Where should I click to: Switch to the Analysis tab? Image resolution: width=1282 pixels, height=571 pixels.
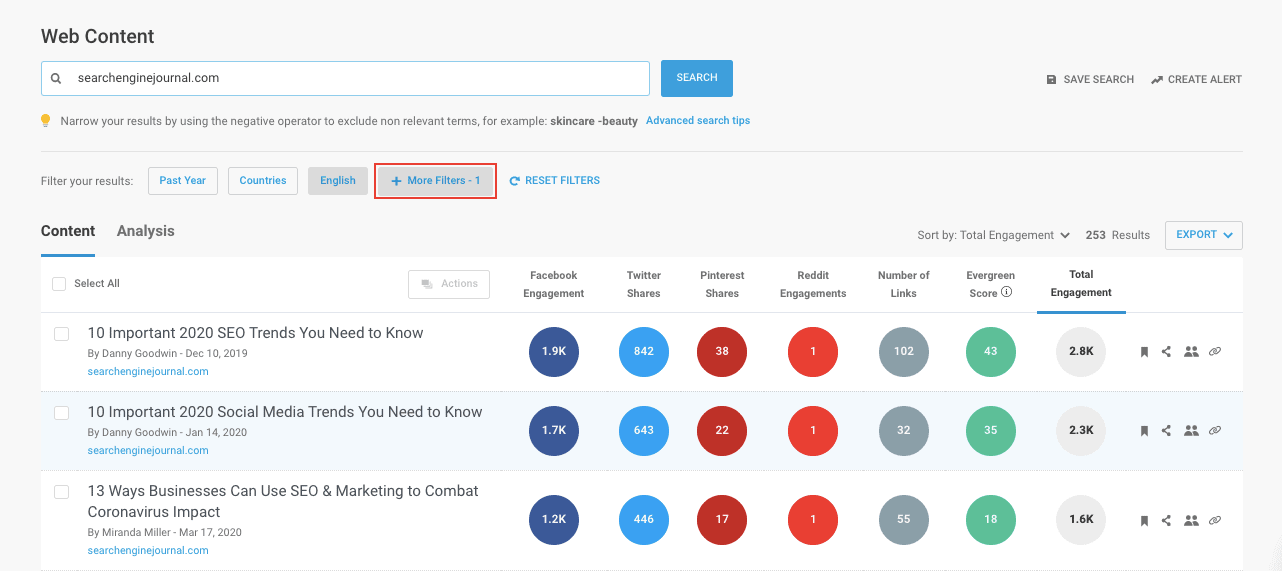point(145,231)
